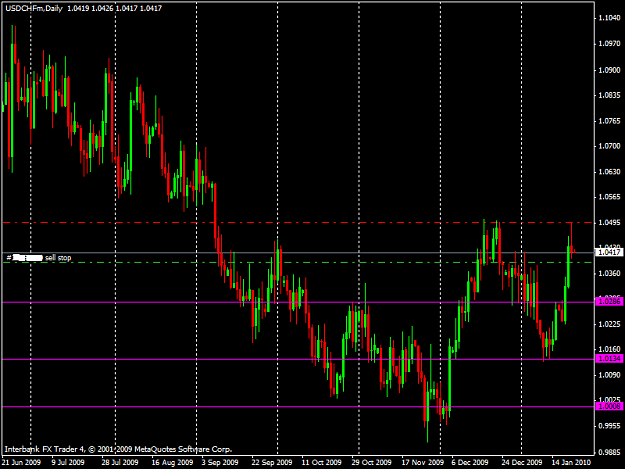This screenshot has width=625, height=469.
Task: Click the 0.9885 price axis label
Action: click(x=609, y=453)
